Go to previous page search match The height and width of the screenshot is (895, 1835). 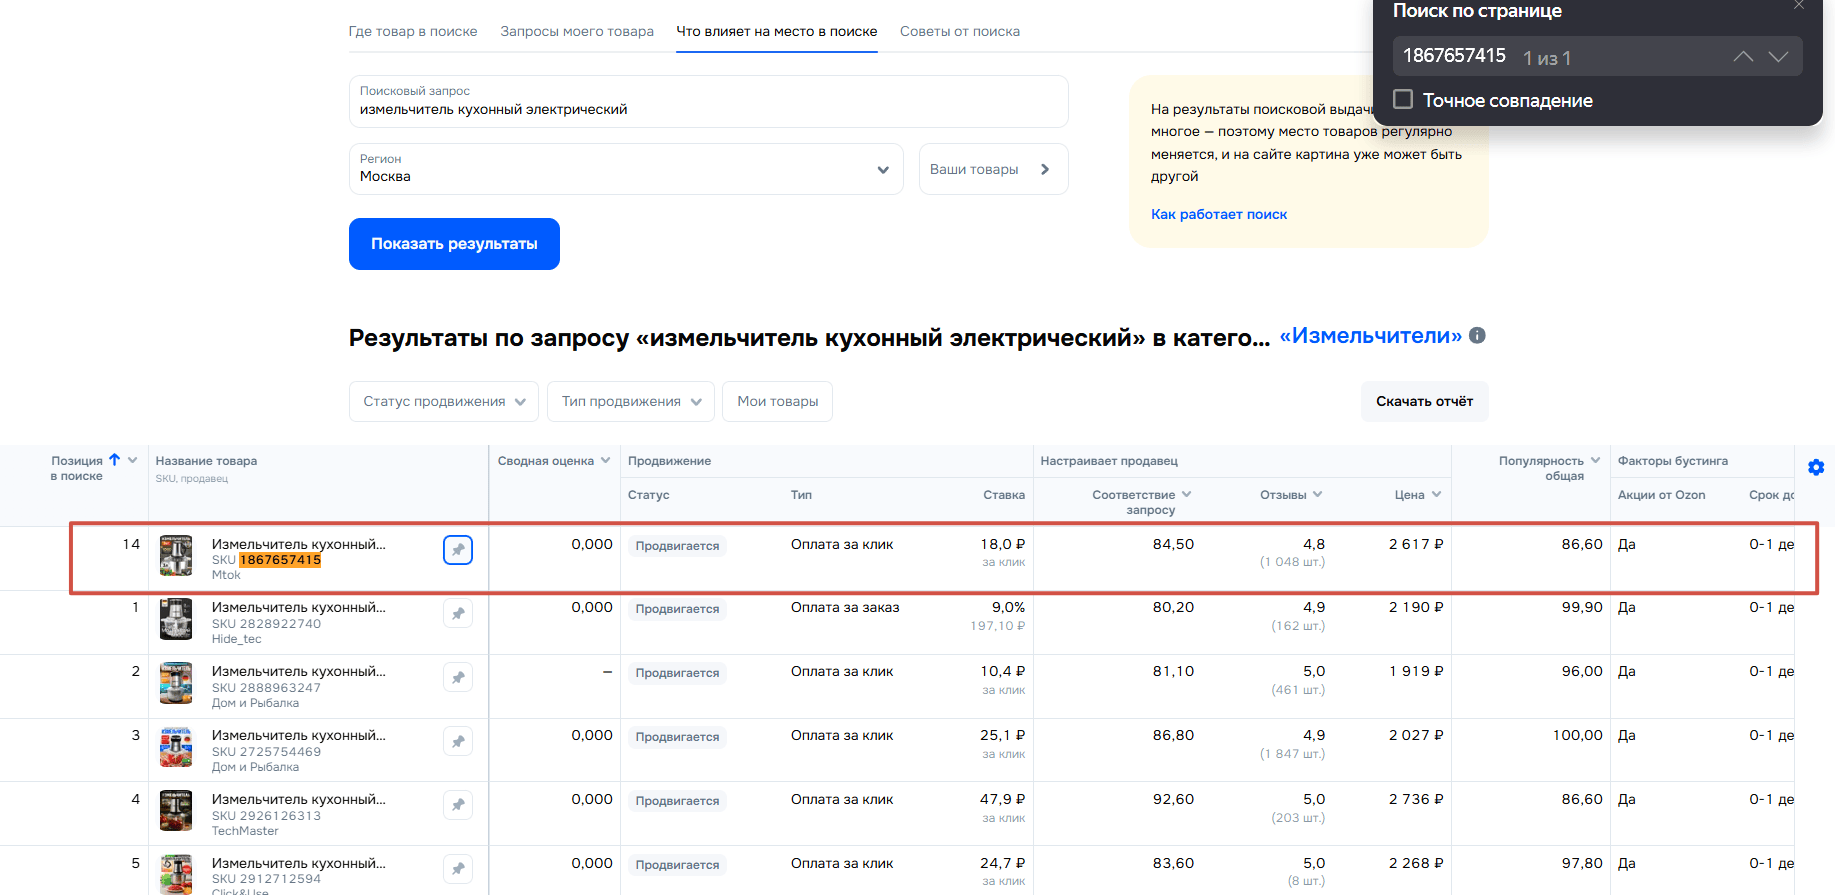point(1743,57)
